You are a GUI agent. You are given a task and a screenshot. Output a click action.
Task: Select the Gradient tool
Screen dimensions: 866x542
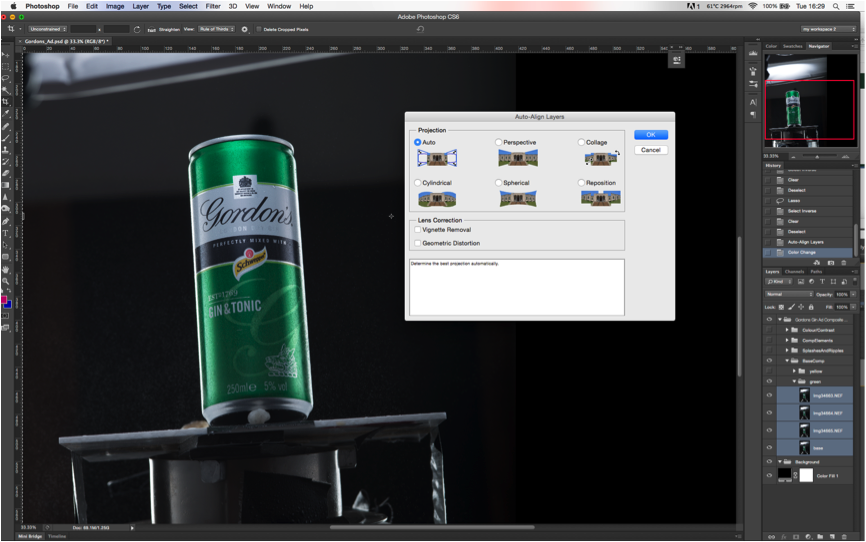click(x=6, y=185)
